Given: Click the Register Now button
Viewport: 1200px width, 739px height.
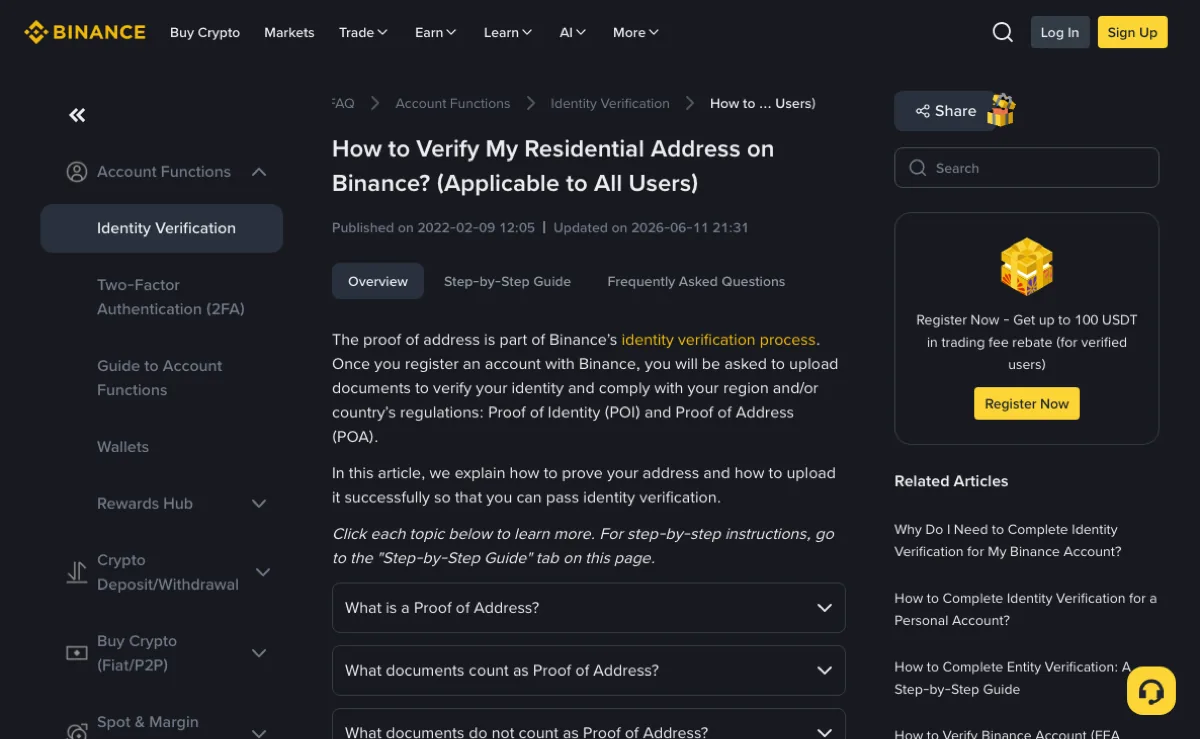Looking at the screenshot, I should [1027, 403].
